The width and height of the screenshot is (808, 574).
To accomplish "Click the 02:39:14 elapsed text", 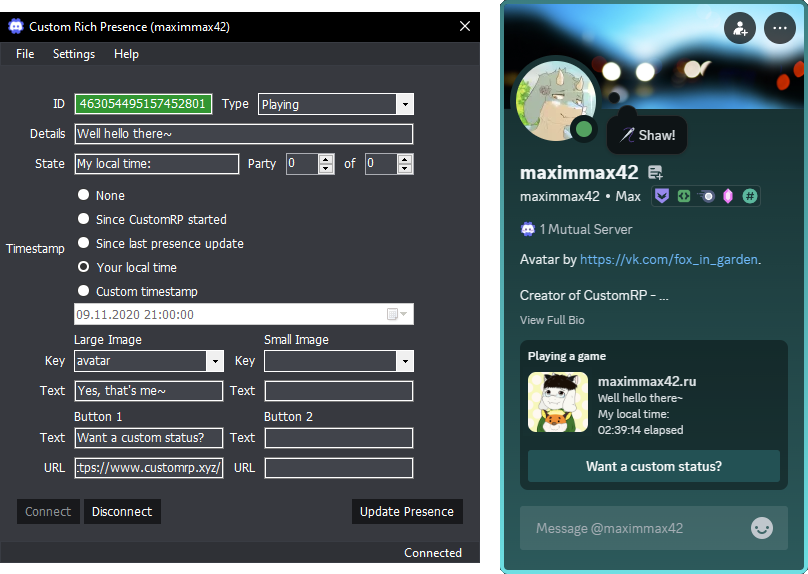I will click(641, 430).
